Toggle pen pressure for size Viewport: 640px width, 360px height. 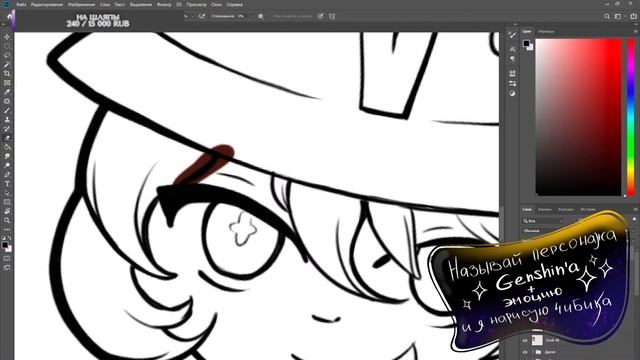coord(320,16)
